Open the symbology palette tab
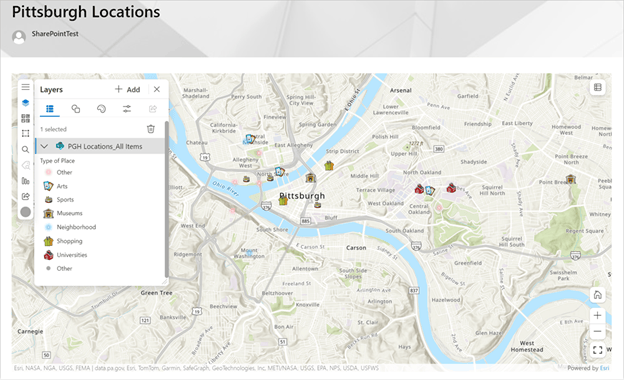Screen dimensions: 624x380 [101, 109]
